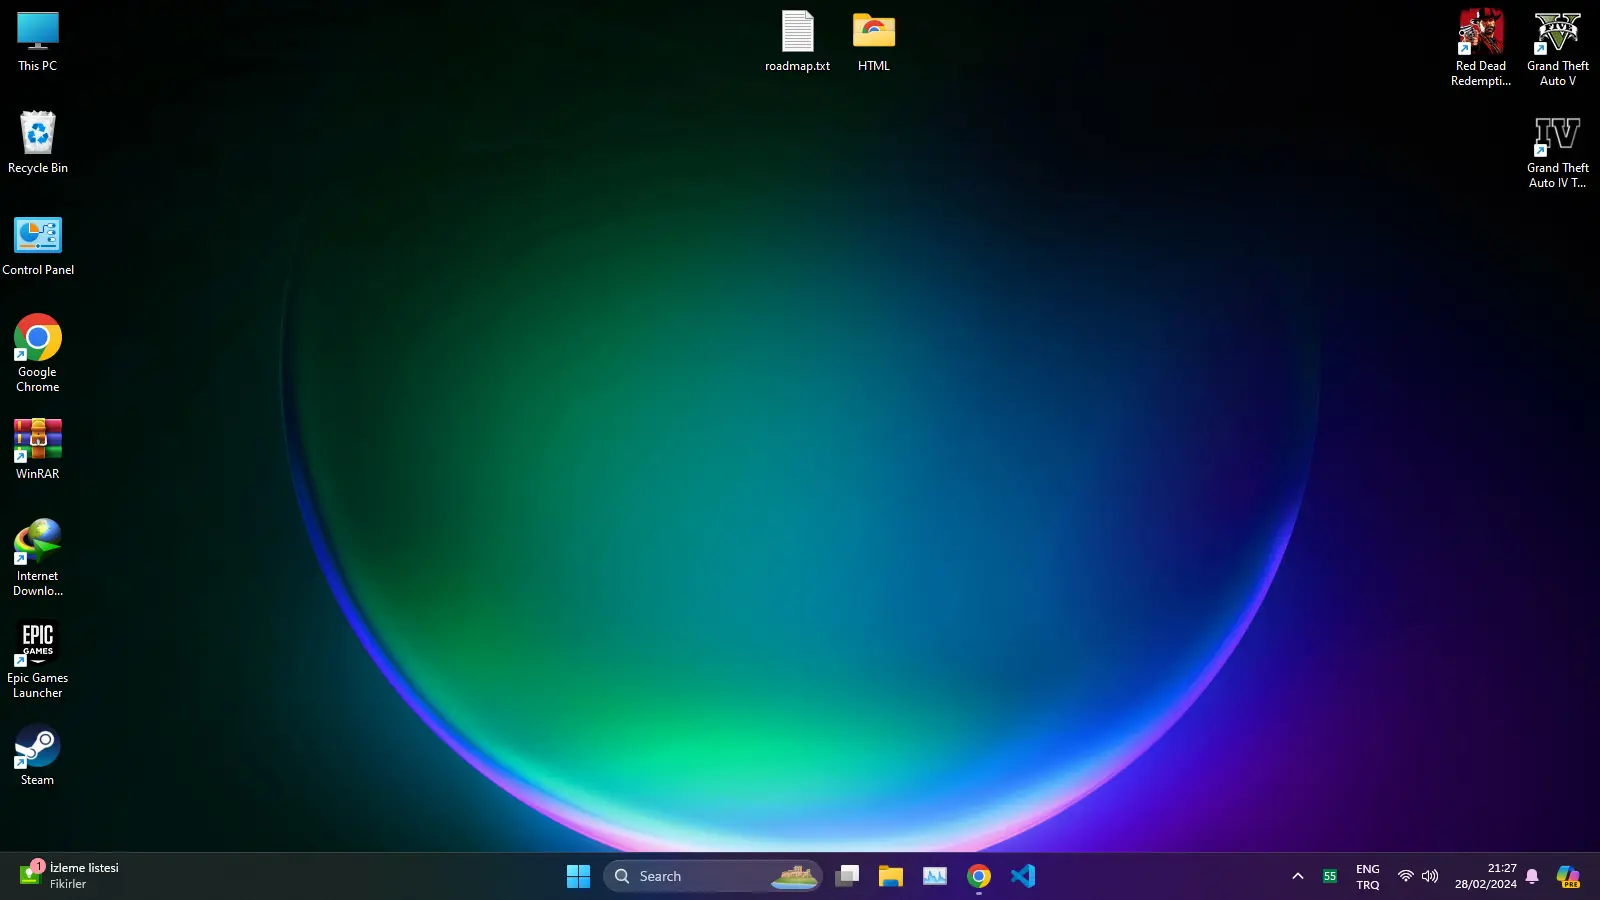
Task: Click the taskbar Search box
Action: coord(713,877)
